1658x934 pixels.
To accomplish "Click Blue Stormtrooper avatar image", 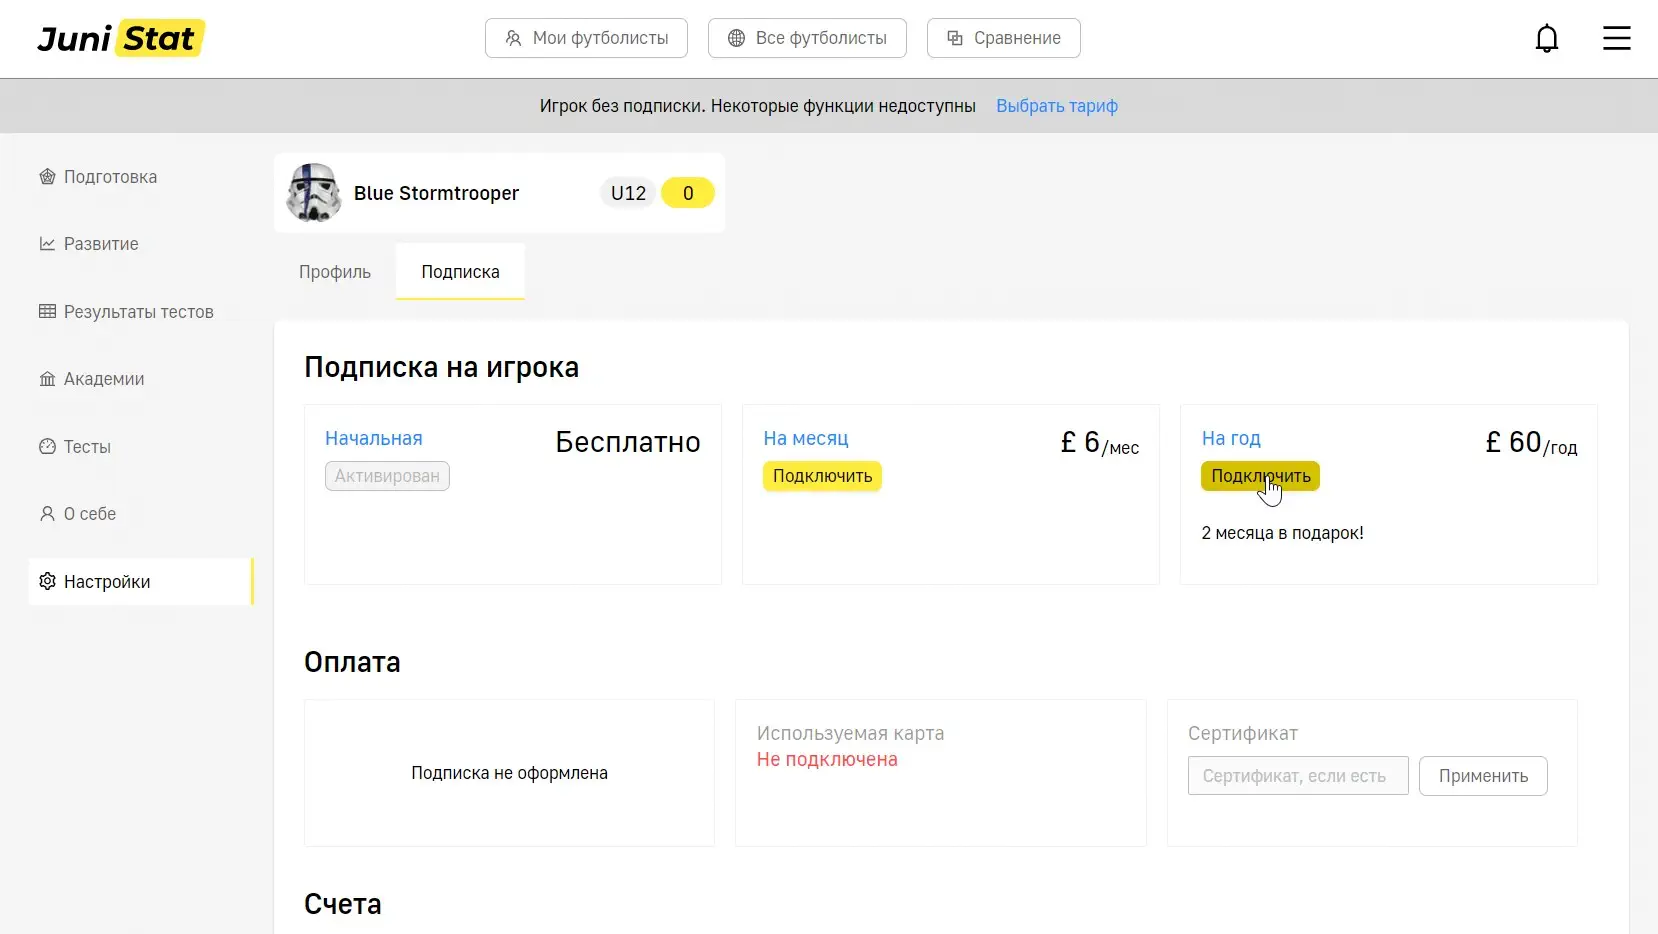I will tap(313, 193).
